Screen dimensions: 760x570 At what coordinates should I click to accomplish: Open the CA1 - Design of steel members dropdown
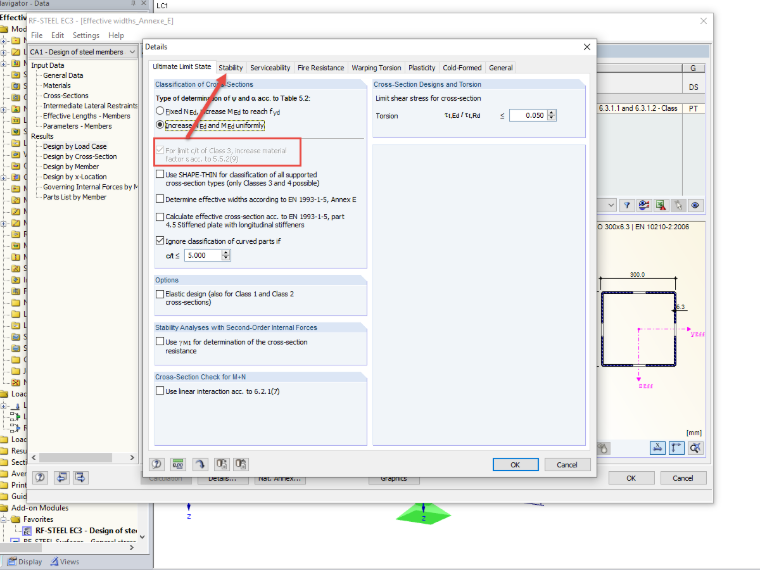click(132, 52)
